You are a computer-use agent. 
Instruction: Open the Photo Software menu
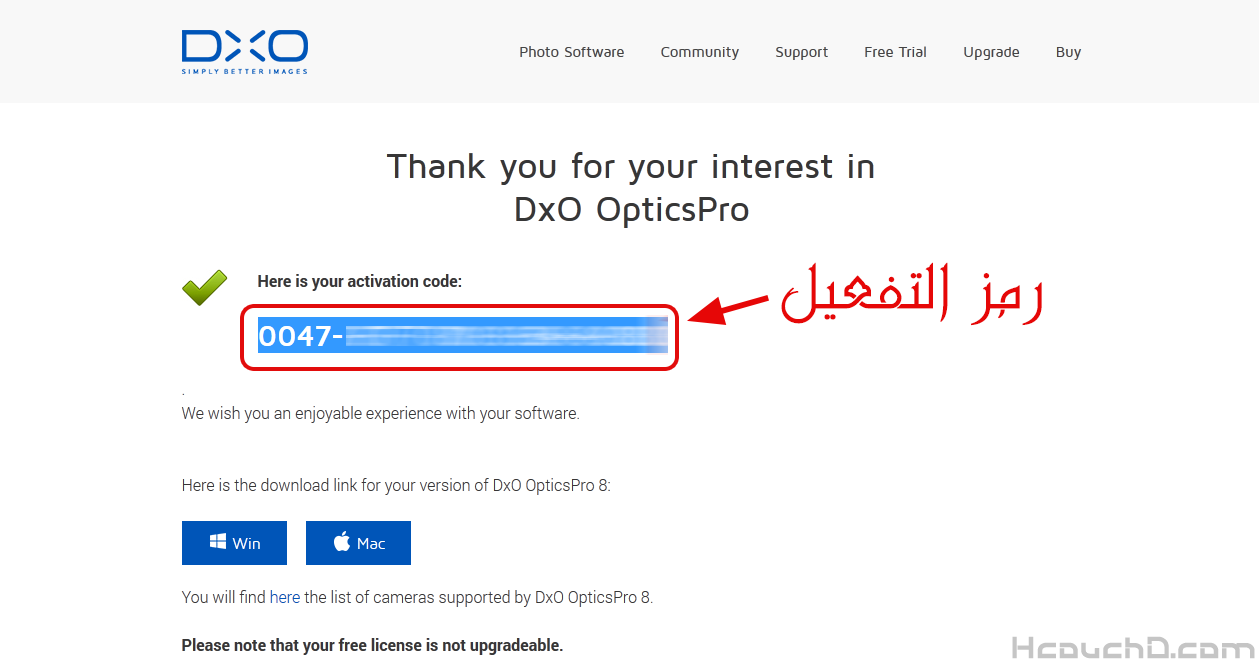[571, 52]
